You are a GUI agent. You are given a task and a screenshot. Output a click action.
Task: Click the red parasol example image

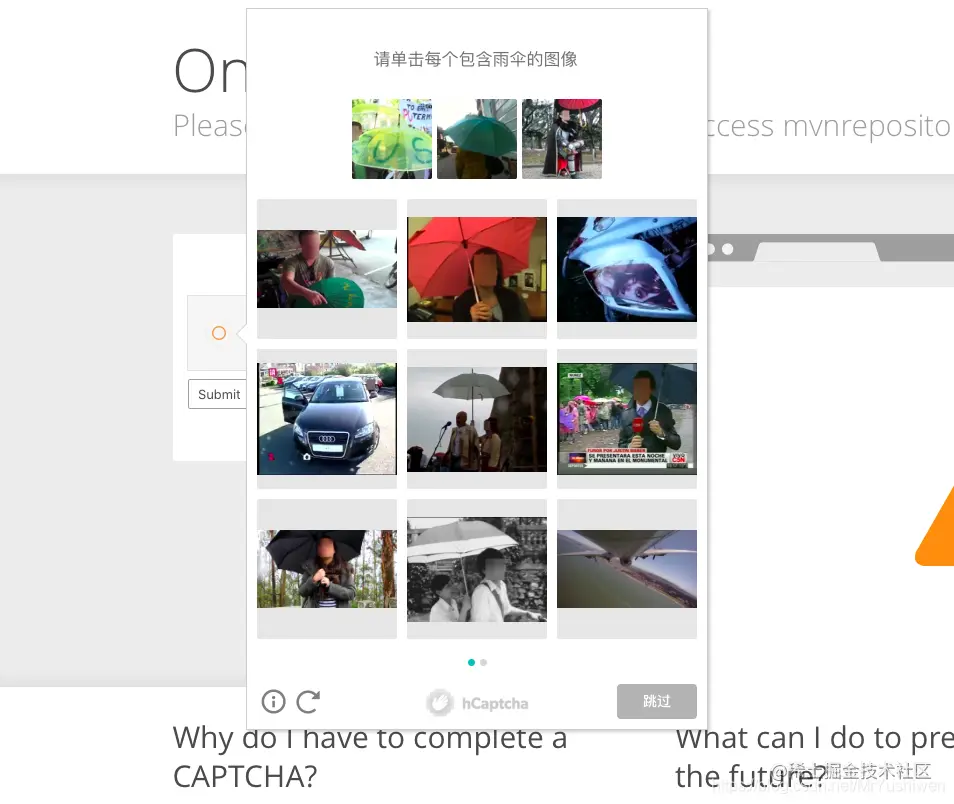[562, 139]
